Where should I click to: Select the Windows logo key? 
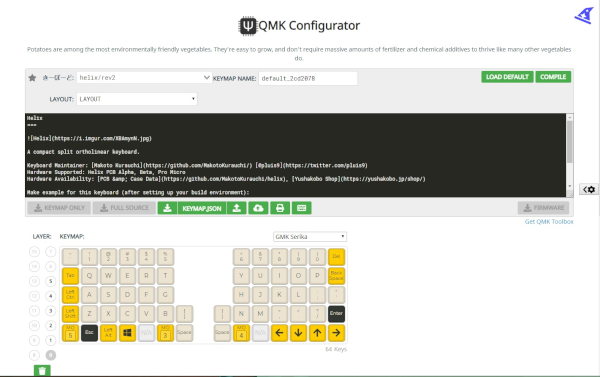coord(127,333)
